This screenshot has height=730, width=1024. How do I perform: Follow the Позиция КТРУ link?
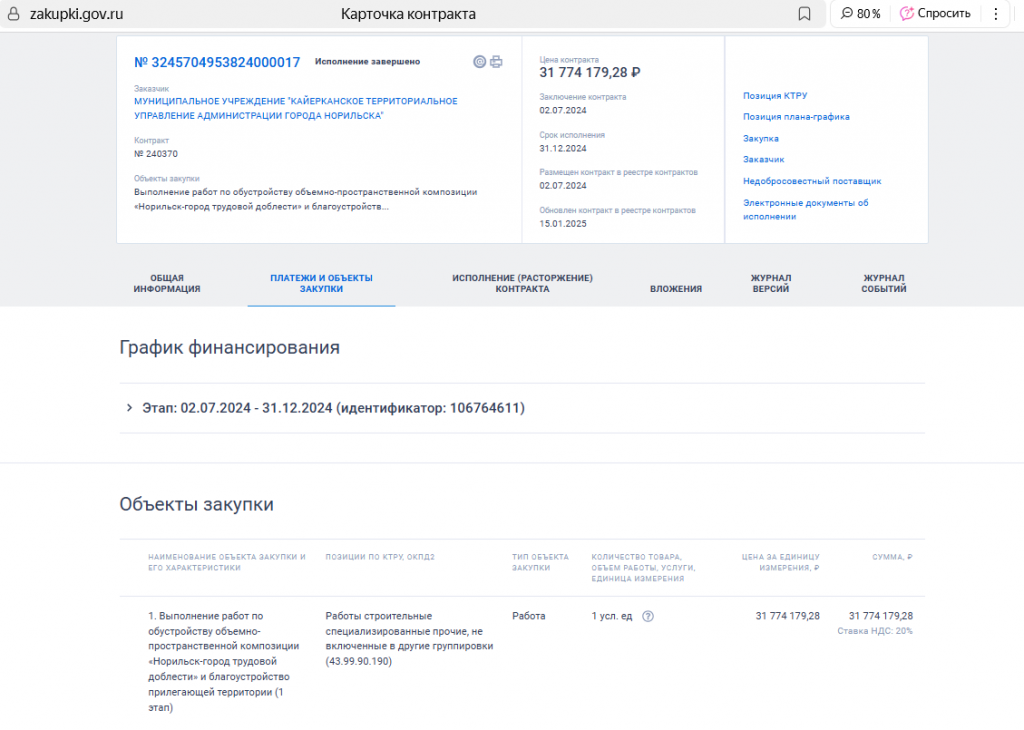pyautogui.click(x=775, y=95)
